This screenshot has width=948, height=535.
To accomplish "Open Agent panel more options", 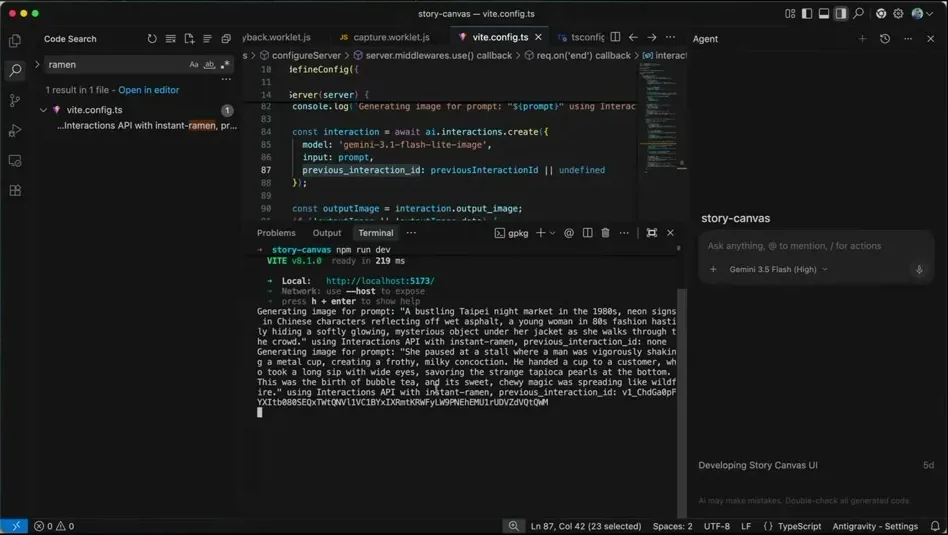I will click(907, 39).
